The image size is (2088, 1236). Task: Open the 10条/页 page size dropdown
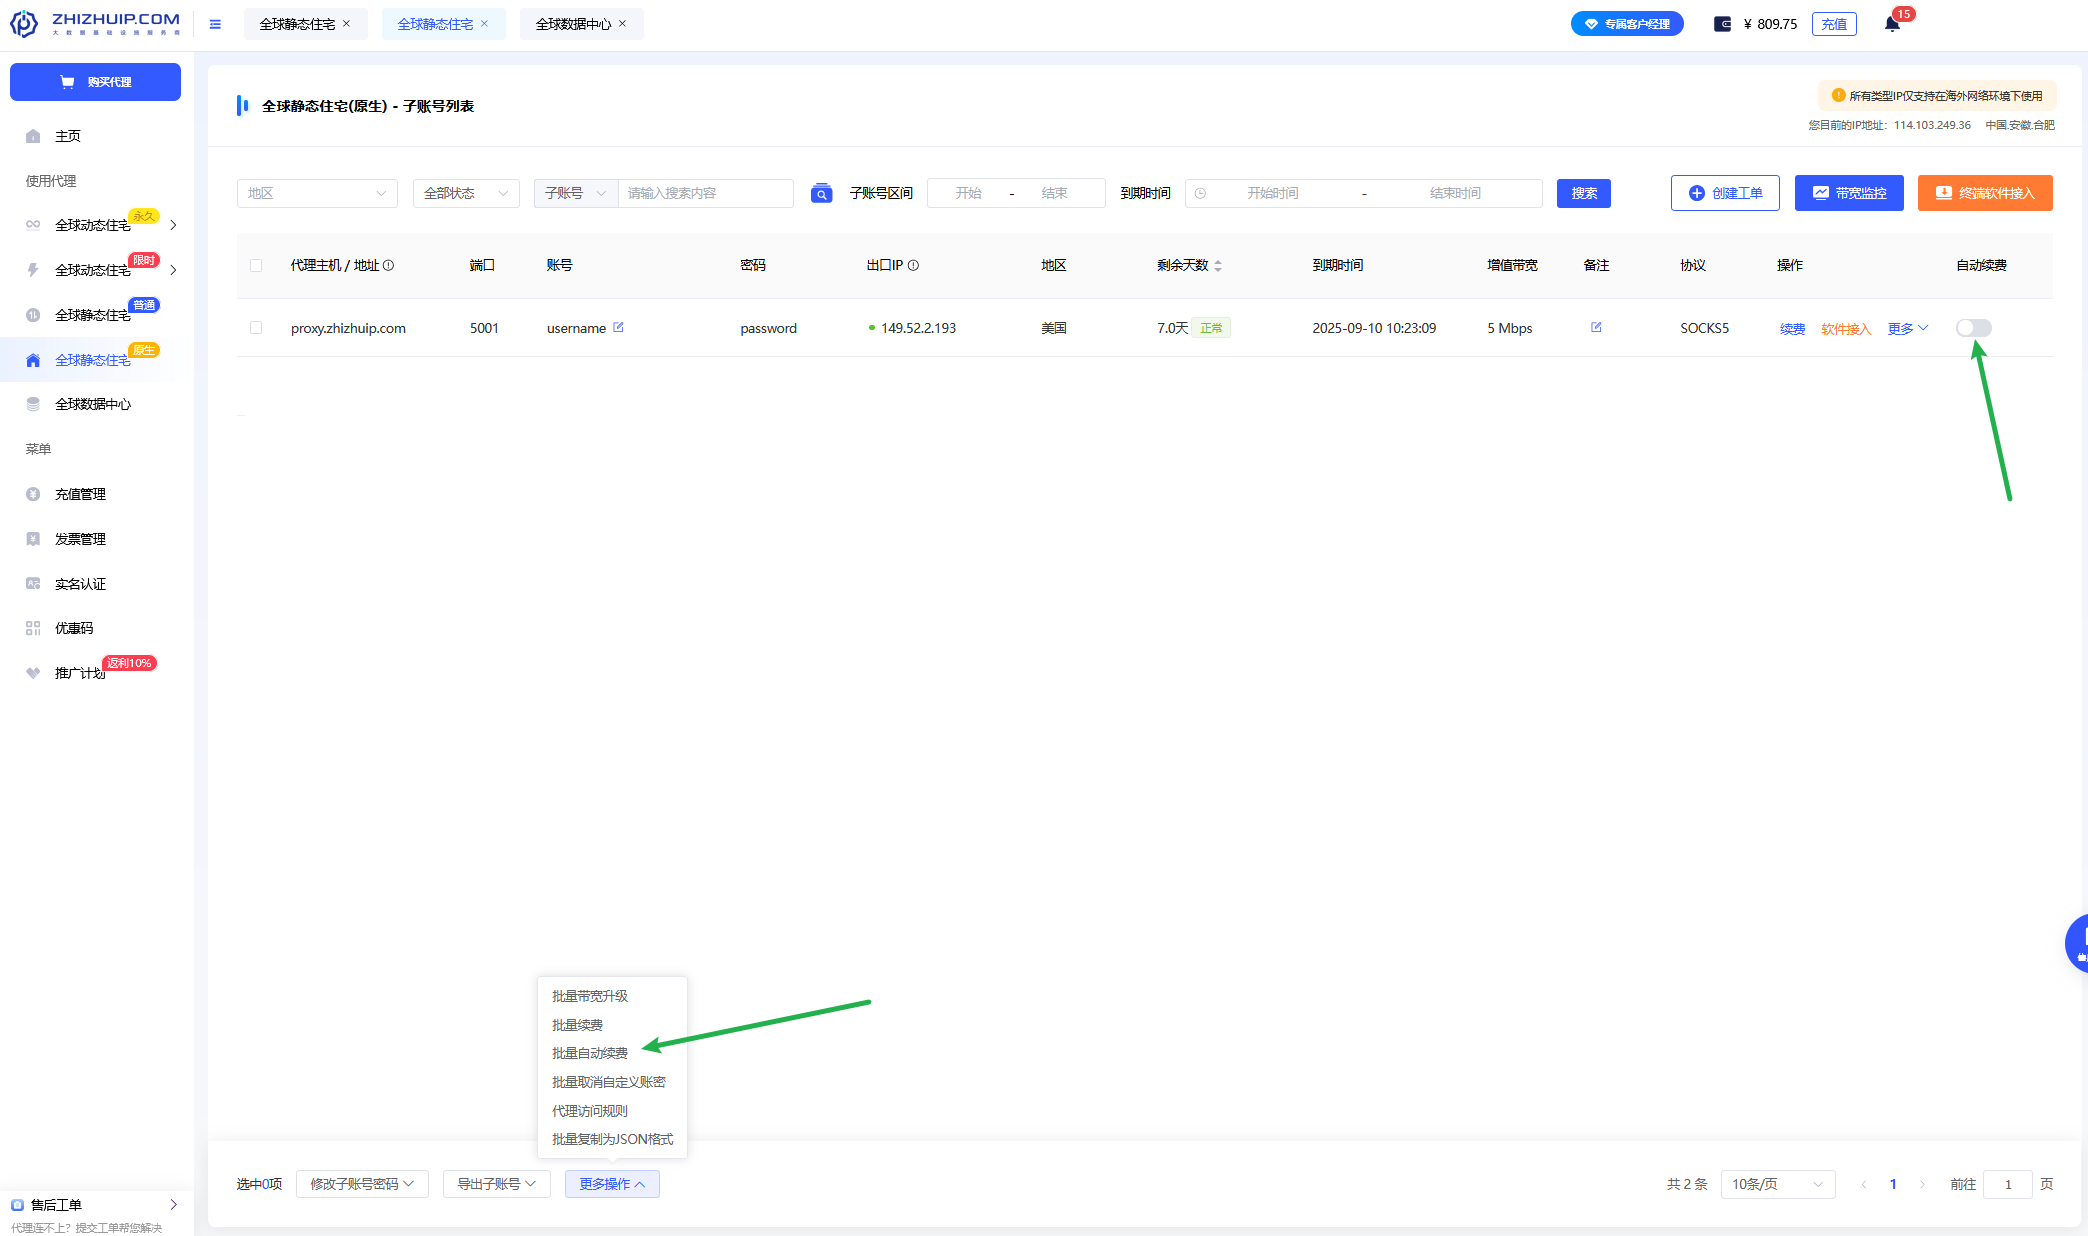pos(1777,1184)
